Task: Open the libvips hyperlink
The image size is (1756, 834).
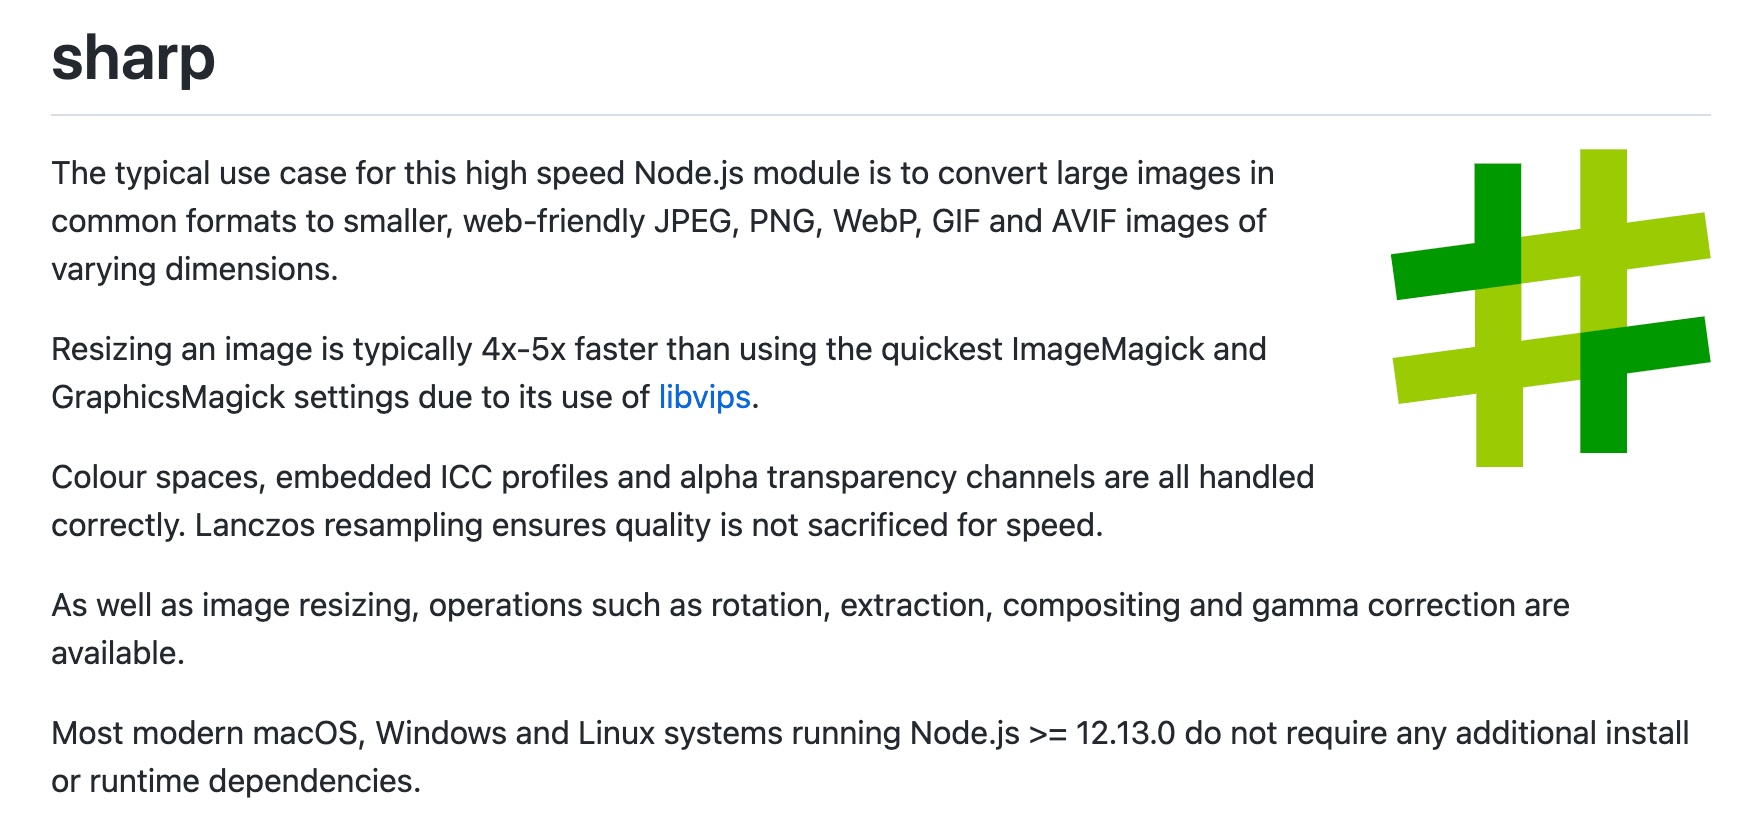Action: tap(704, 397)
